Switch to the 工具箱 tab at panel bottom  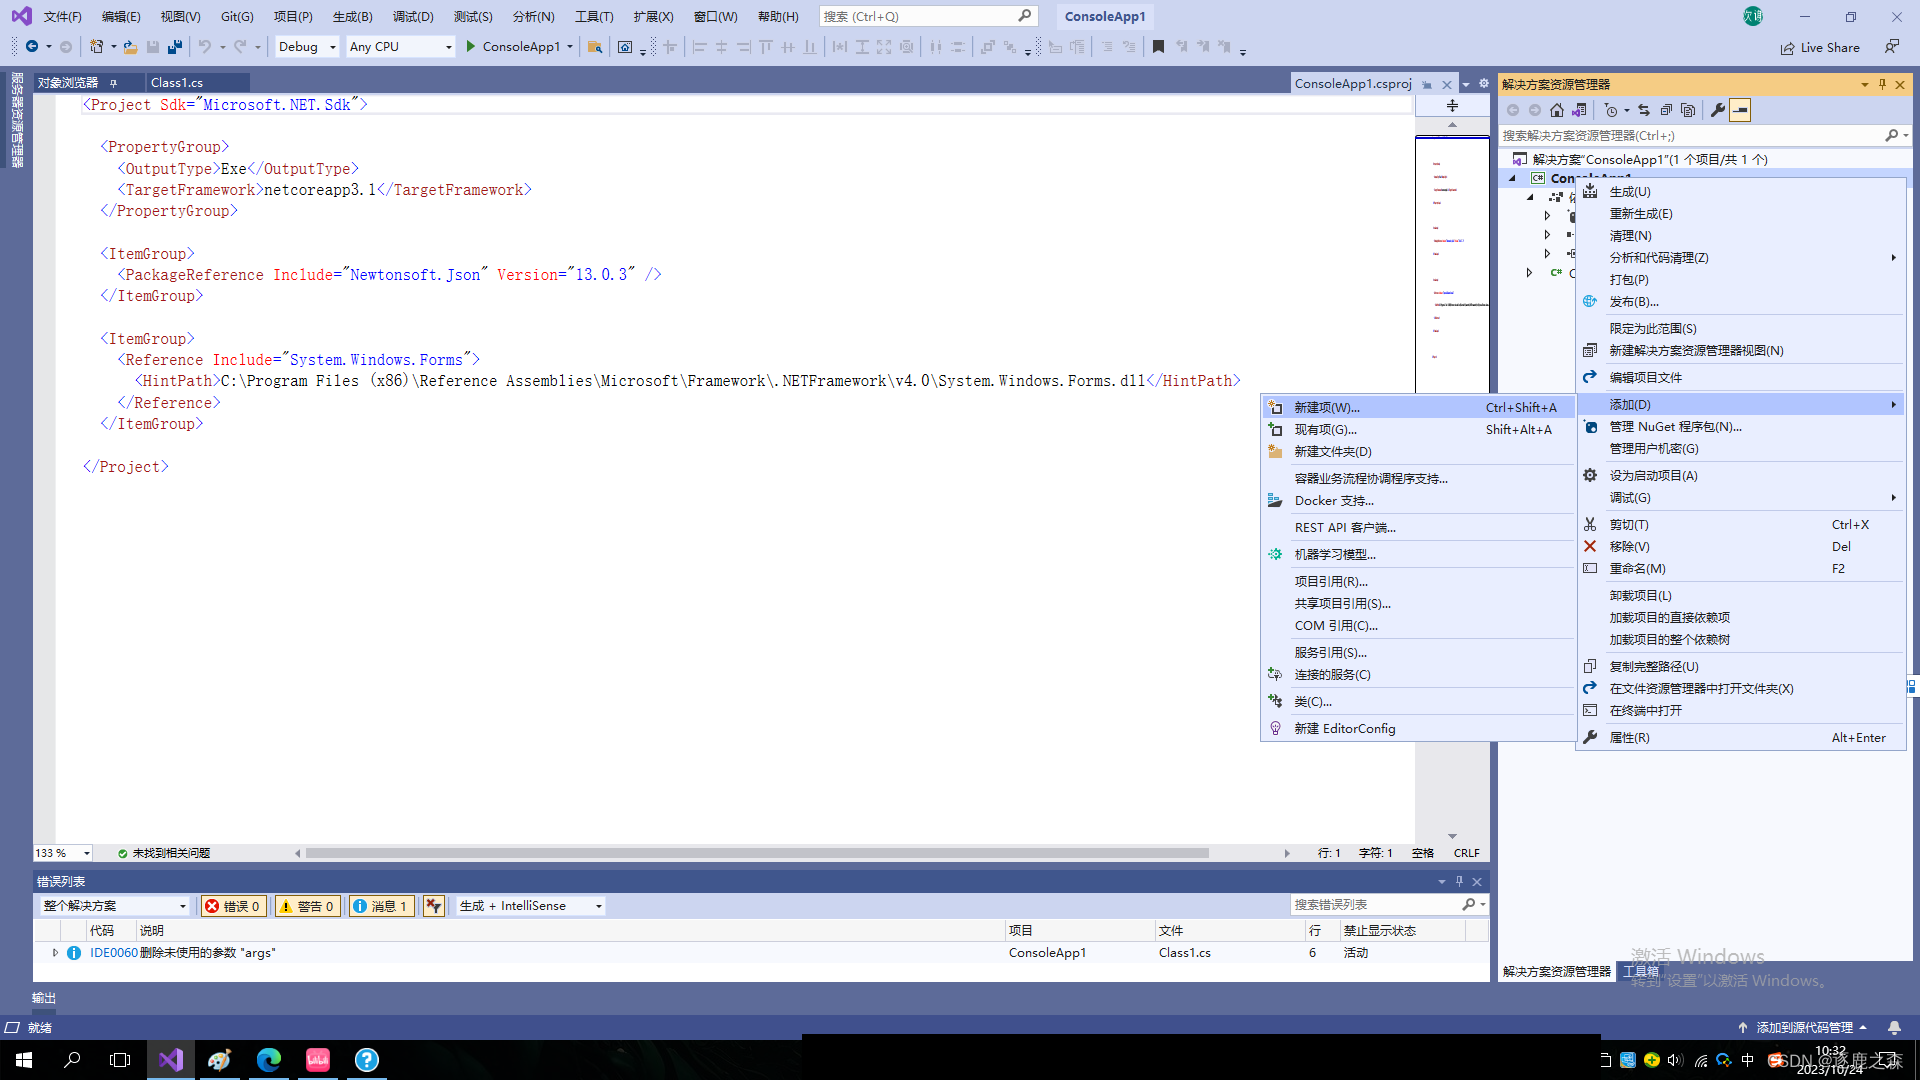click(1640, 971)
